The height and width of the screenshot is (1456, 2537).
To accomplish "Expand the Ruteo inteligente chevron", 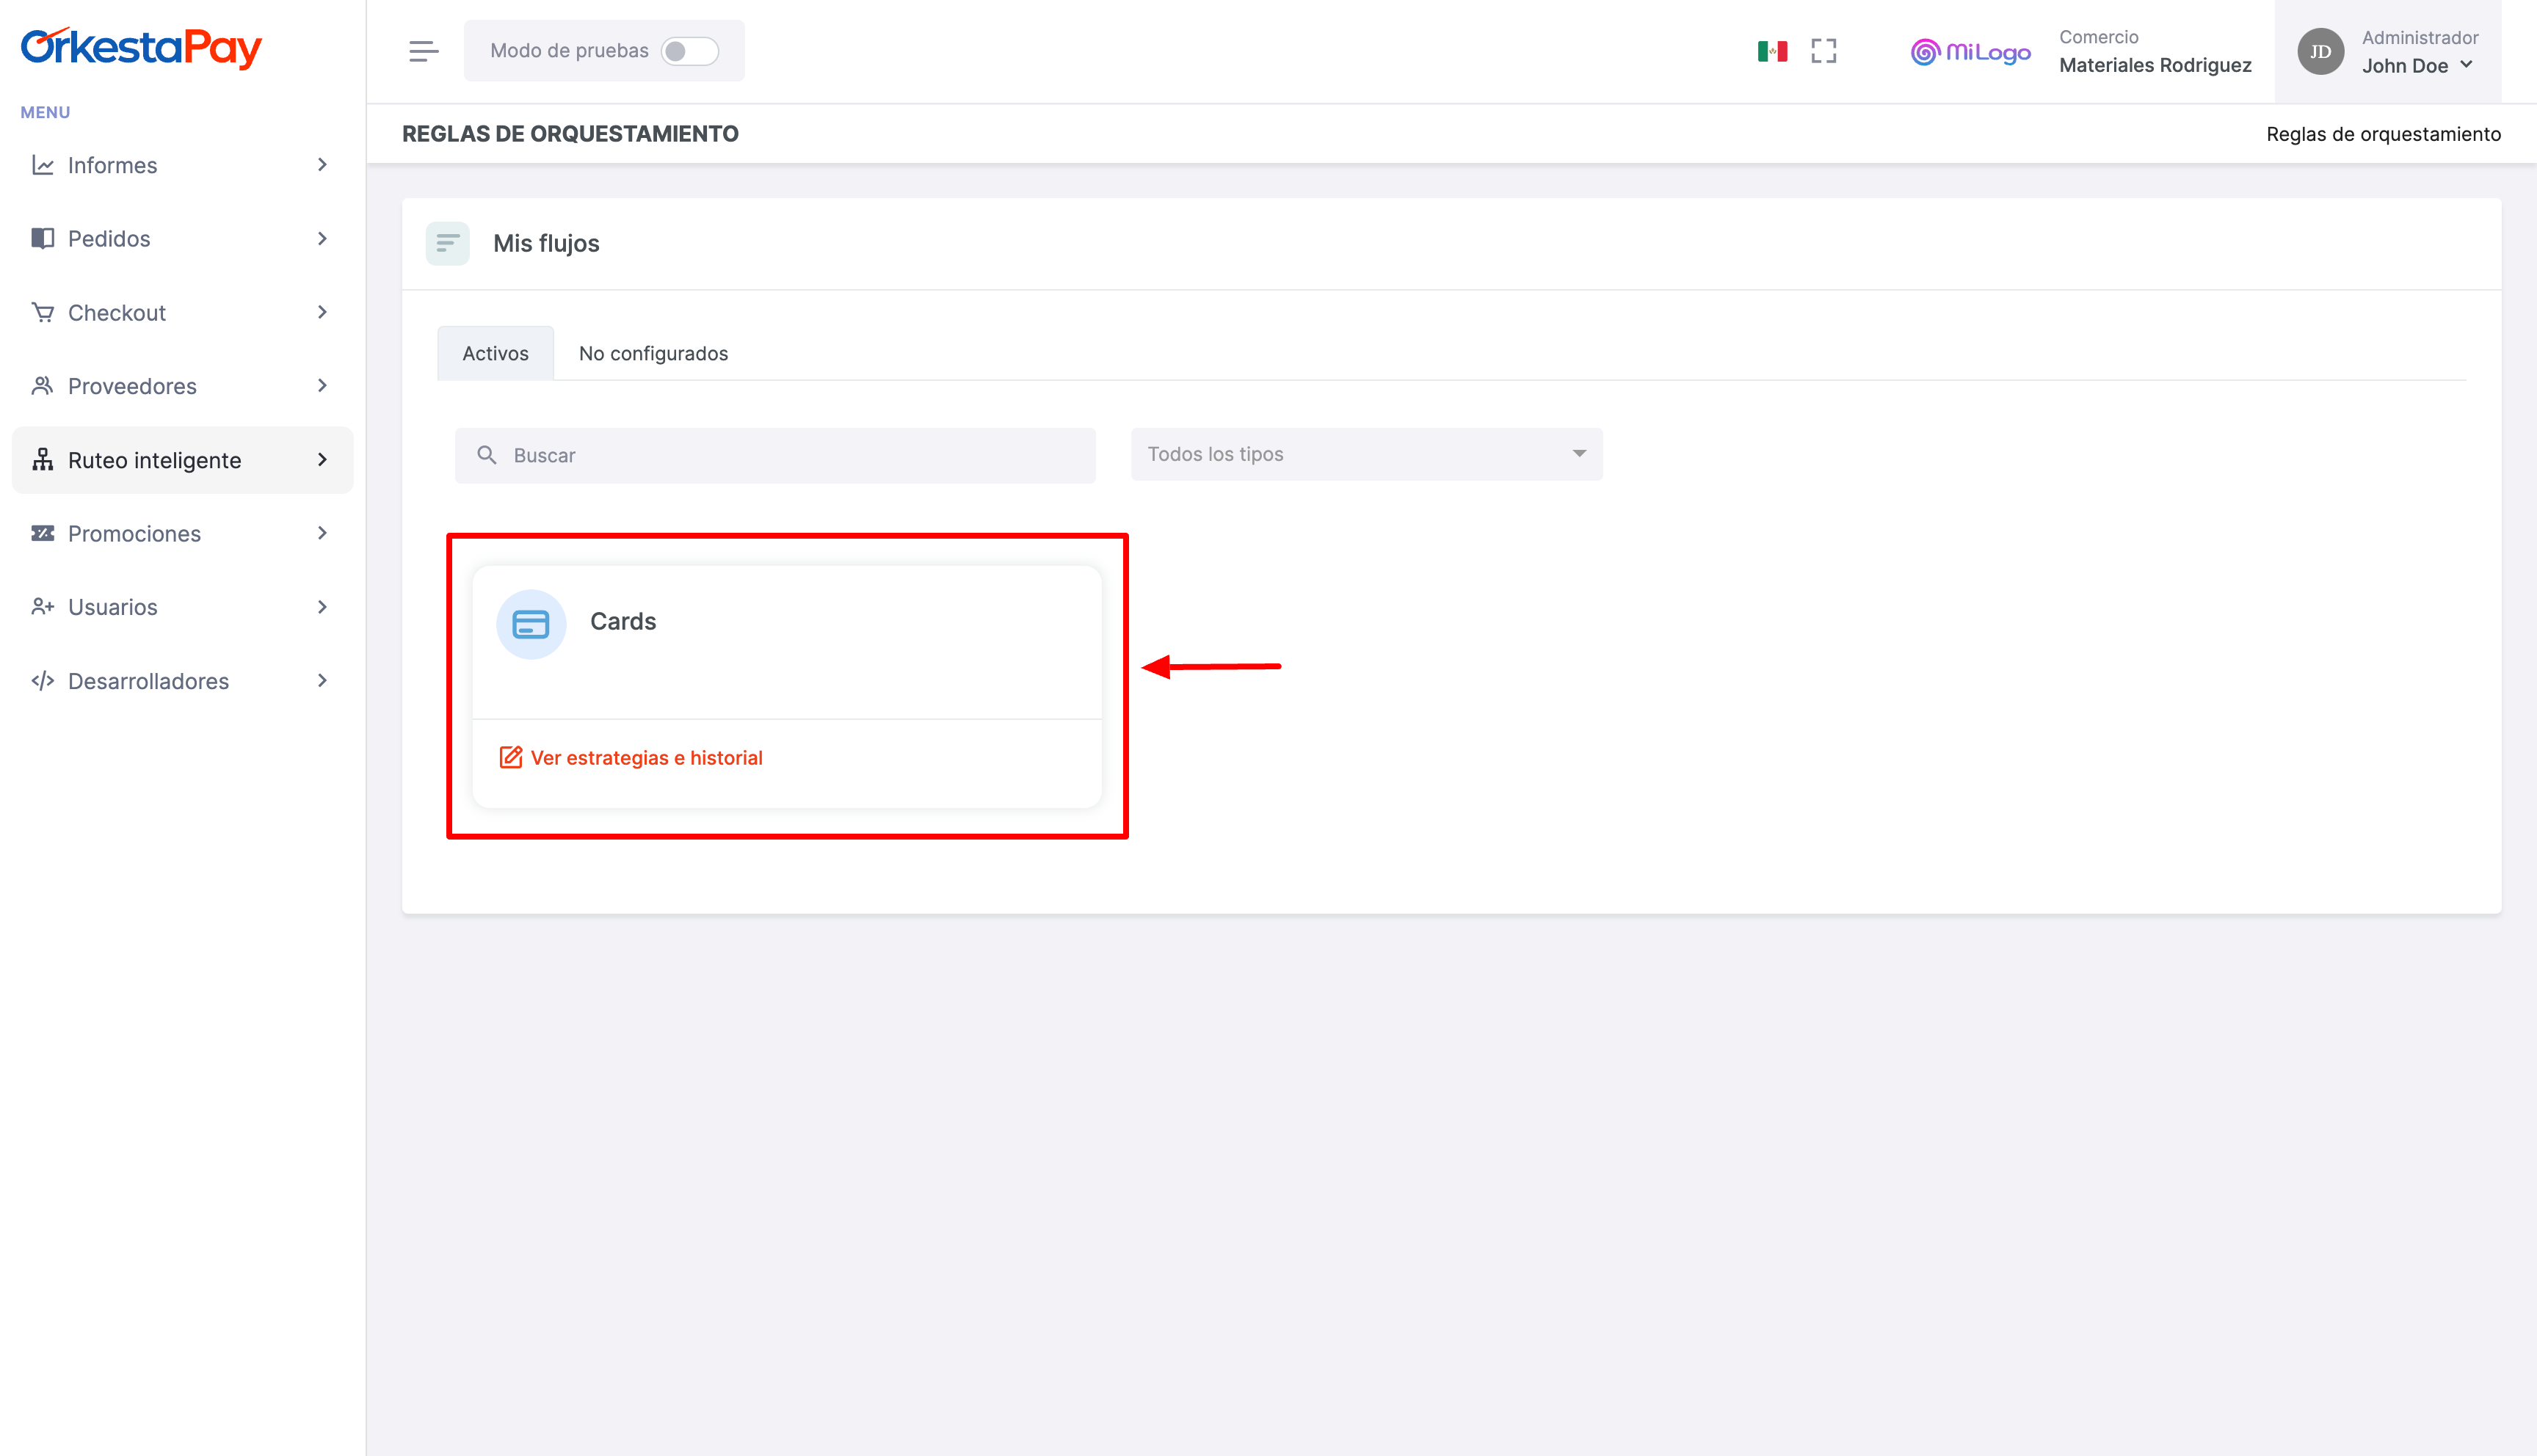I will 322,460.
